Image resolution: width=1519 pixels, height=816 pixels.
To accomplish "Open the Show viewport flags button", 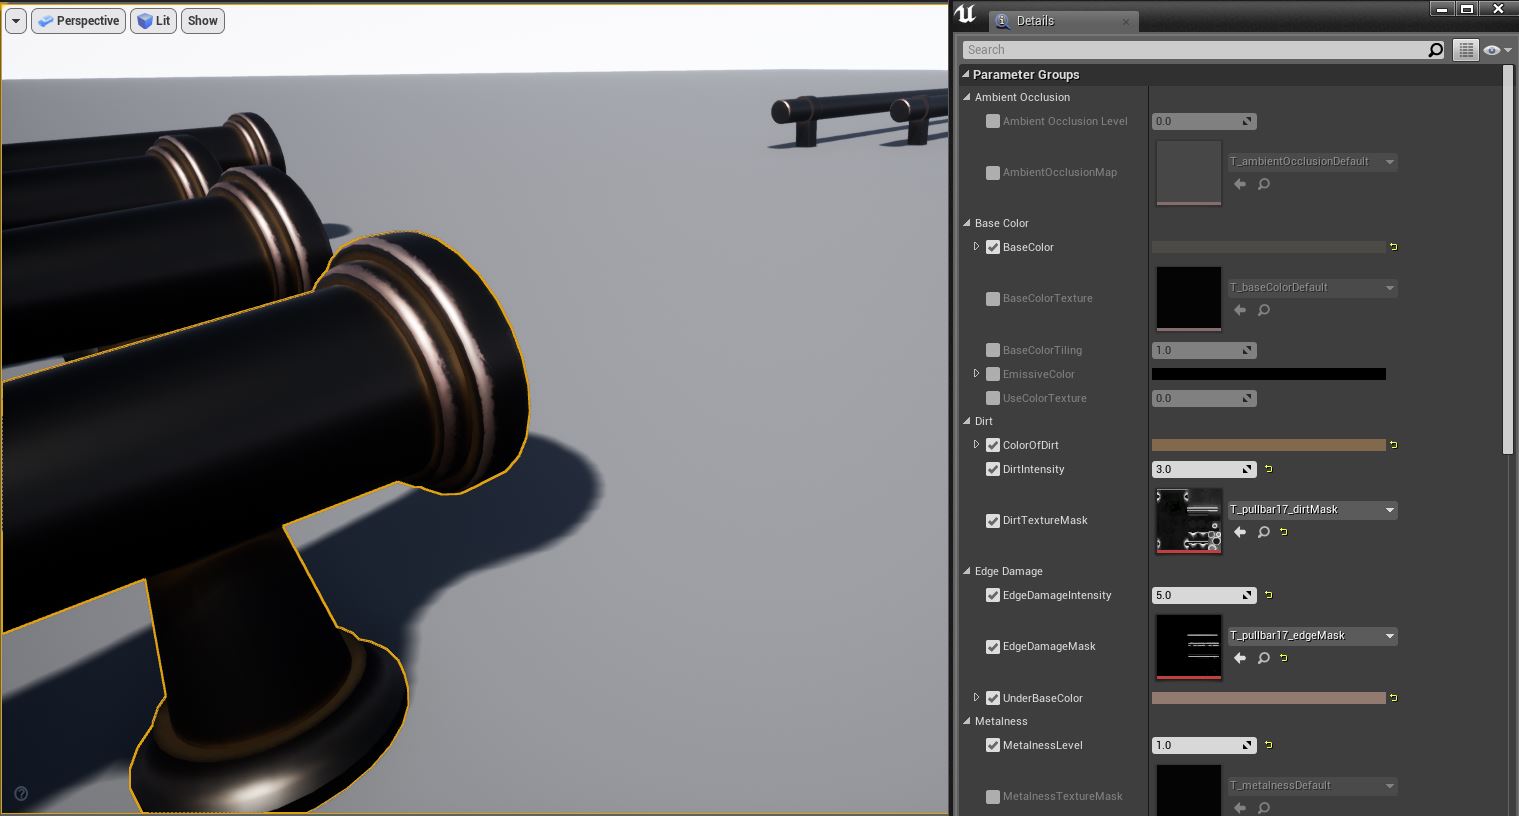I will [203, 21].
